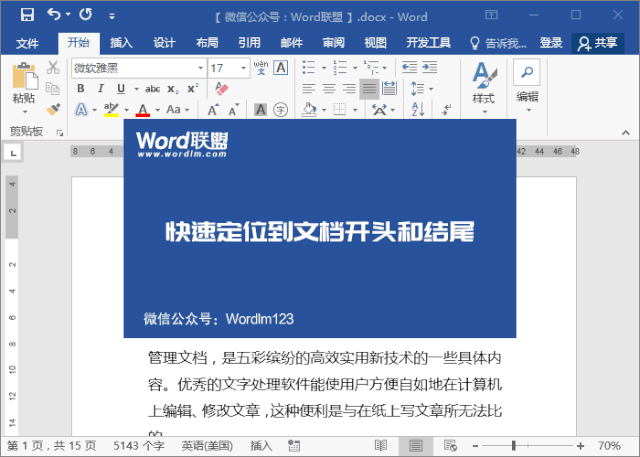Click the Undo arrow icon

coord(53,15)
